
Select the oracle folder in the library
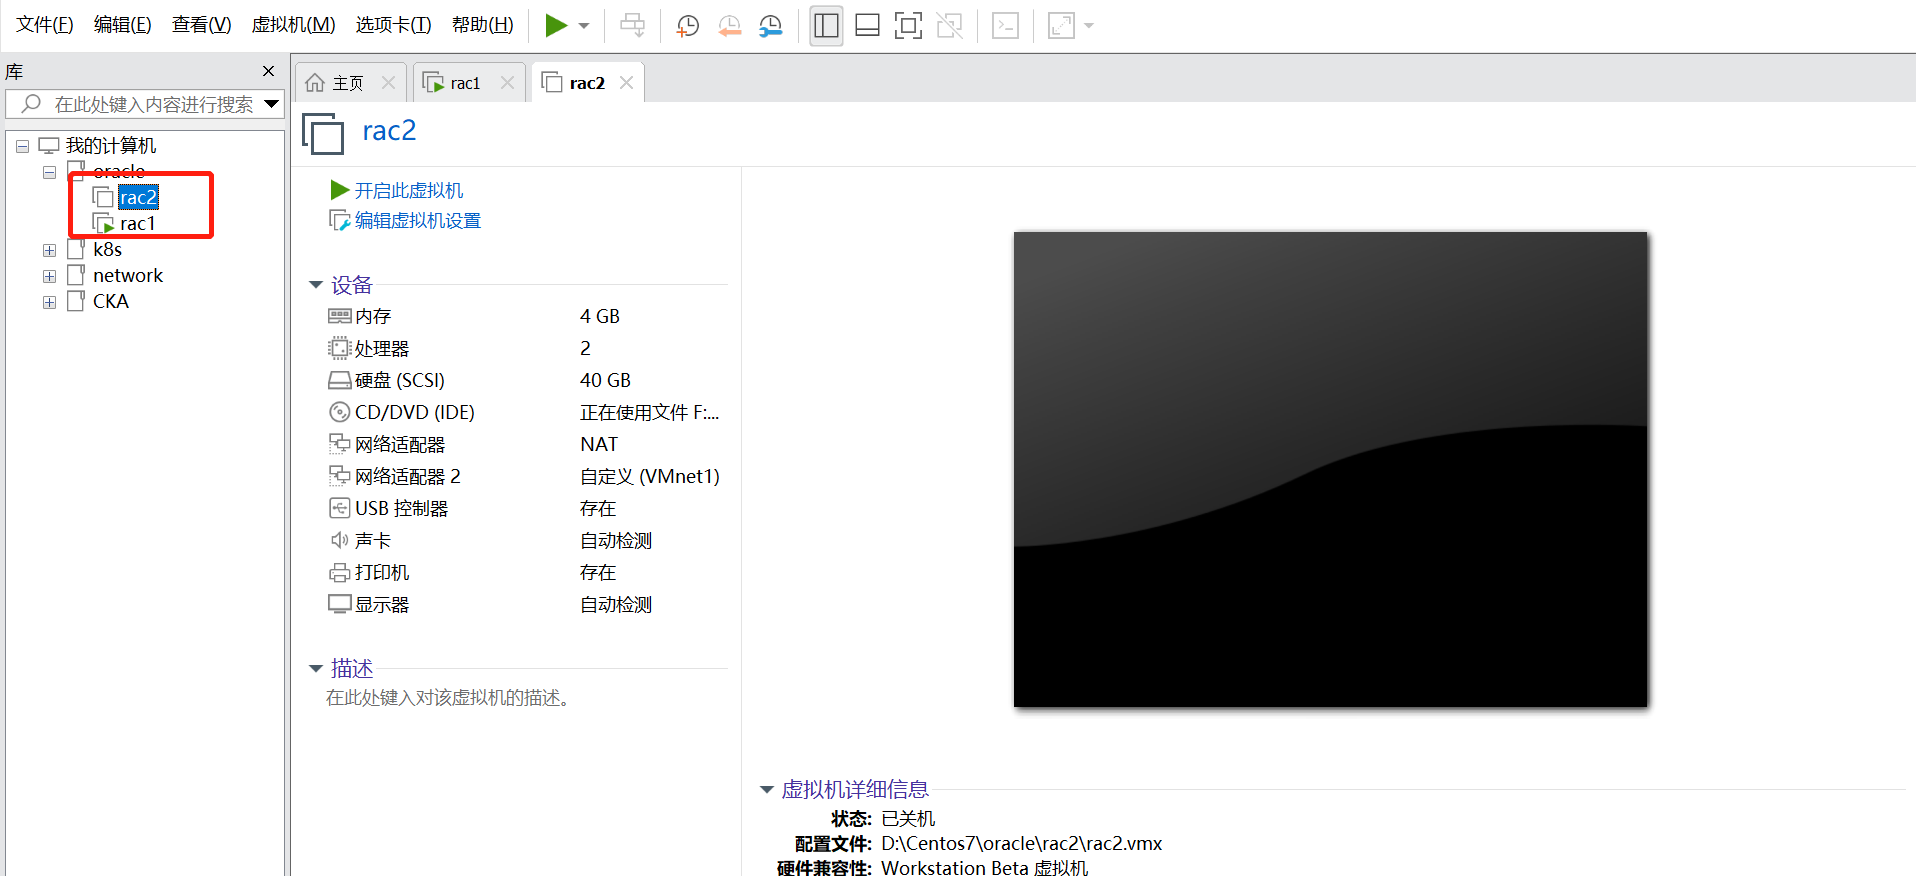119,171
